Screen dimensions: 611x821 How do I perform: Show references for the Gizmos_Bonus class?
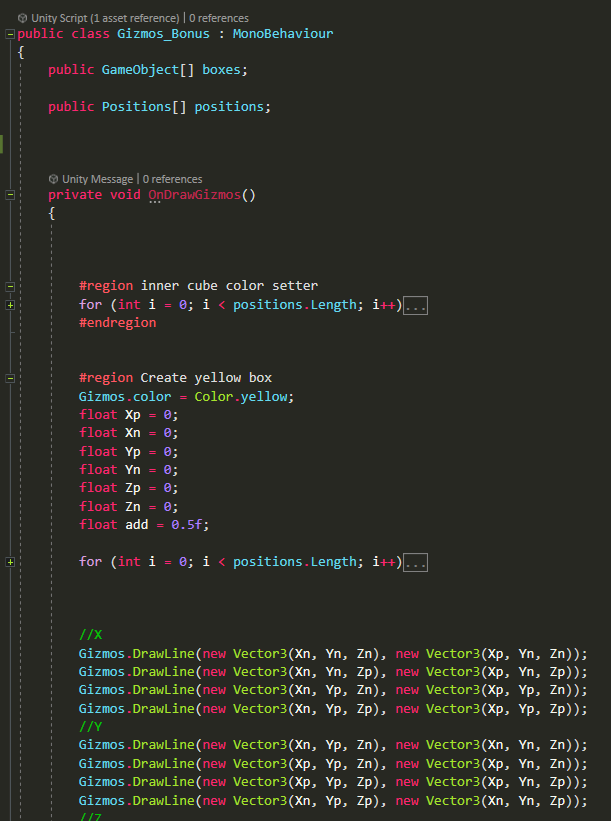click(x=218, y=18)
